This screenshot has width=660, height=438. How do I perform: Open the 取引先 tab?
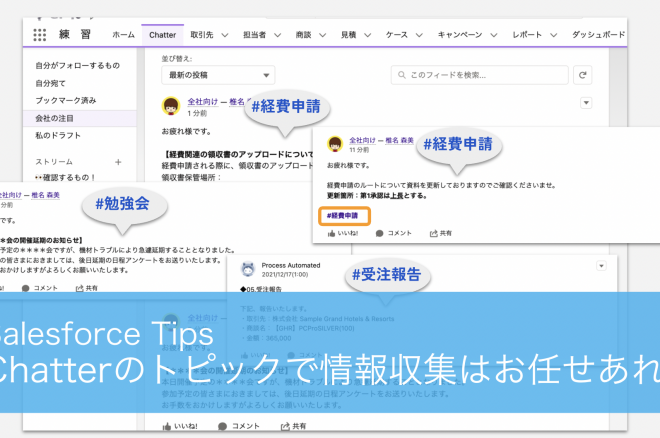tap(202, 35)
